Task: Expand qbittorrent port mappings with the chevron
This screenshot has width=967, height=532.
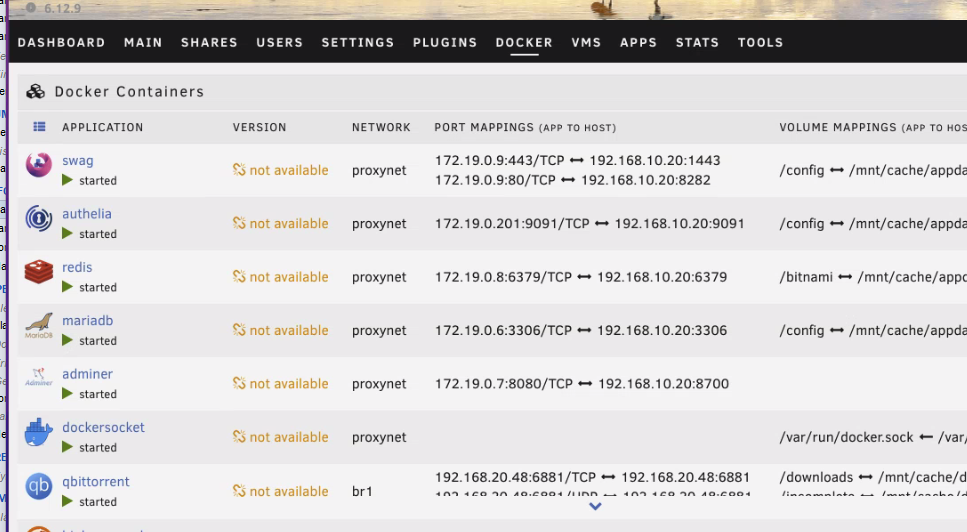Action: 595,506
